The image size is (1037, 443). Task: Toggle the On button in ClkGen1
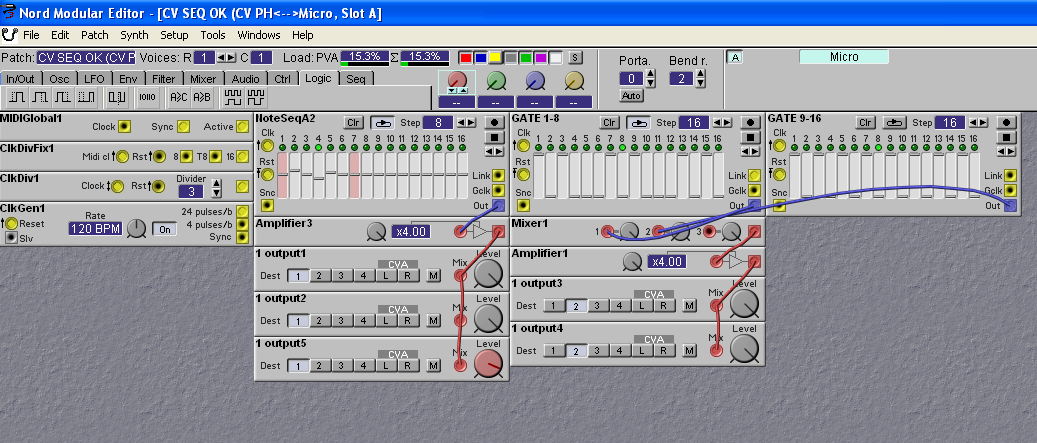click(163, 229)
